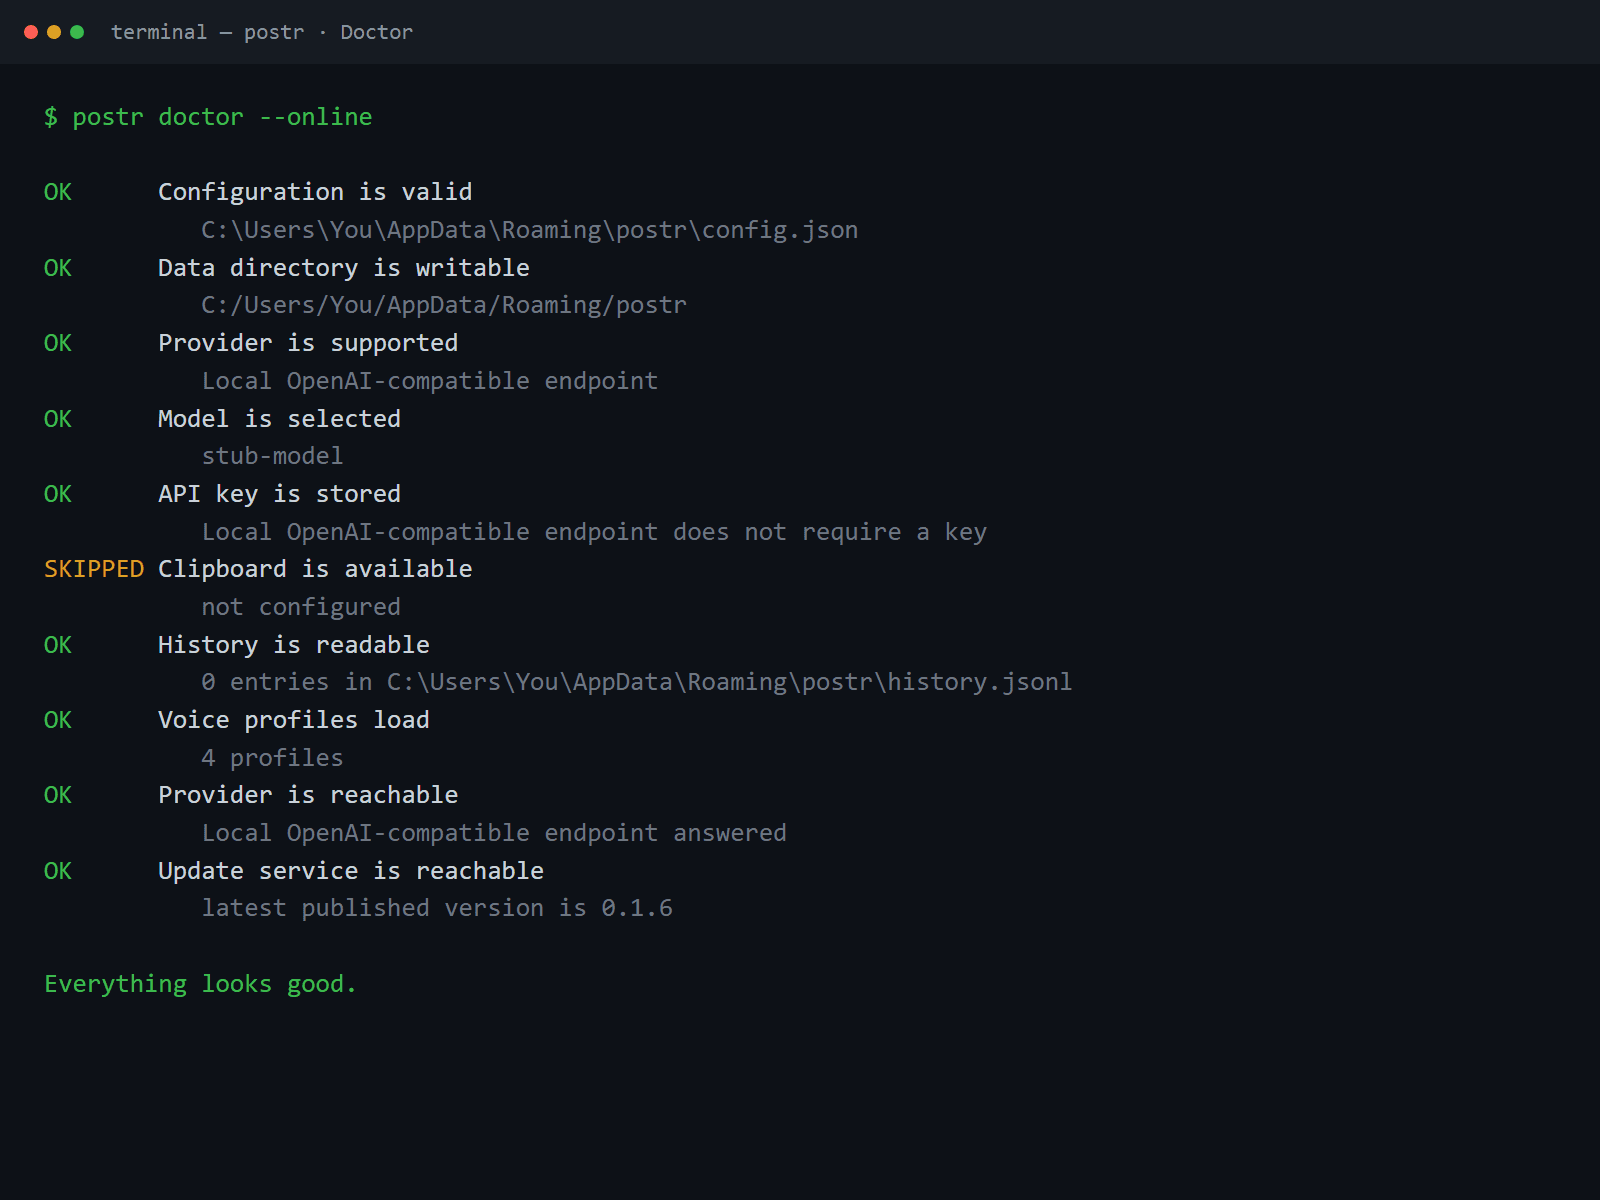Click the "Provider is reachable" line
The height and width of the screenshot is (1200, 1600).
coord(308,795)
